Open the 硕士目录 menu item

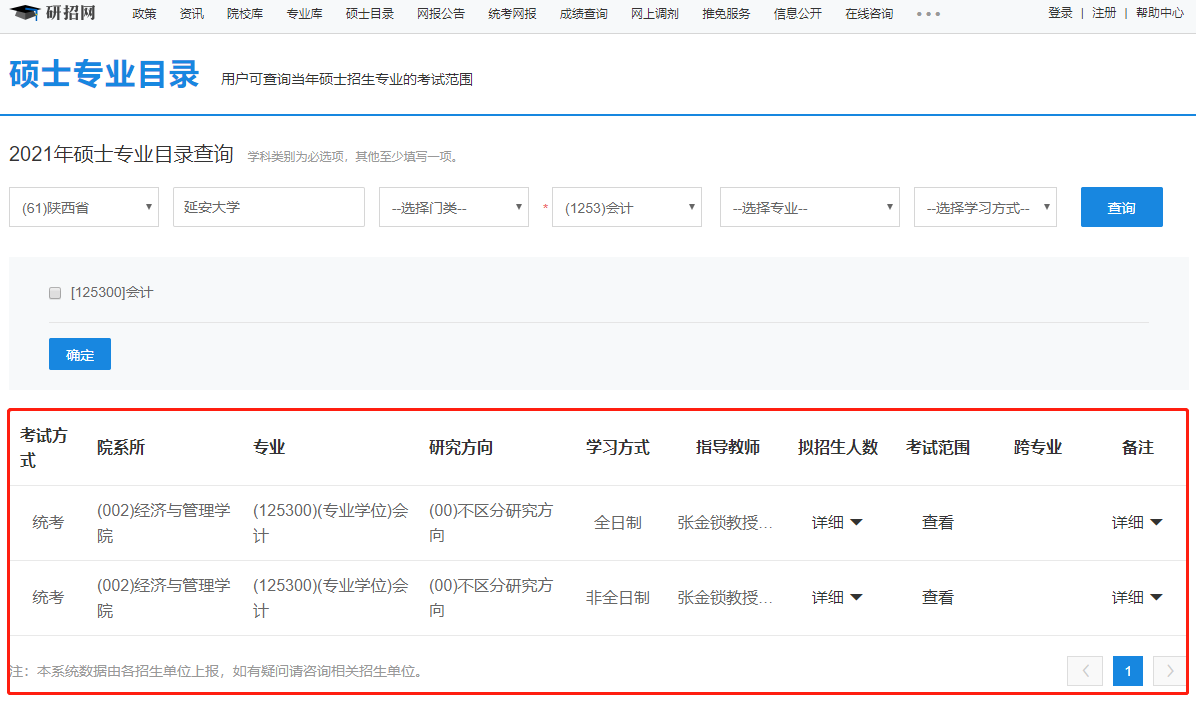[370, 14]
